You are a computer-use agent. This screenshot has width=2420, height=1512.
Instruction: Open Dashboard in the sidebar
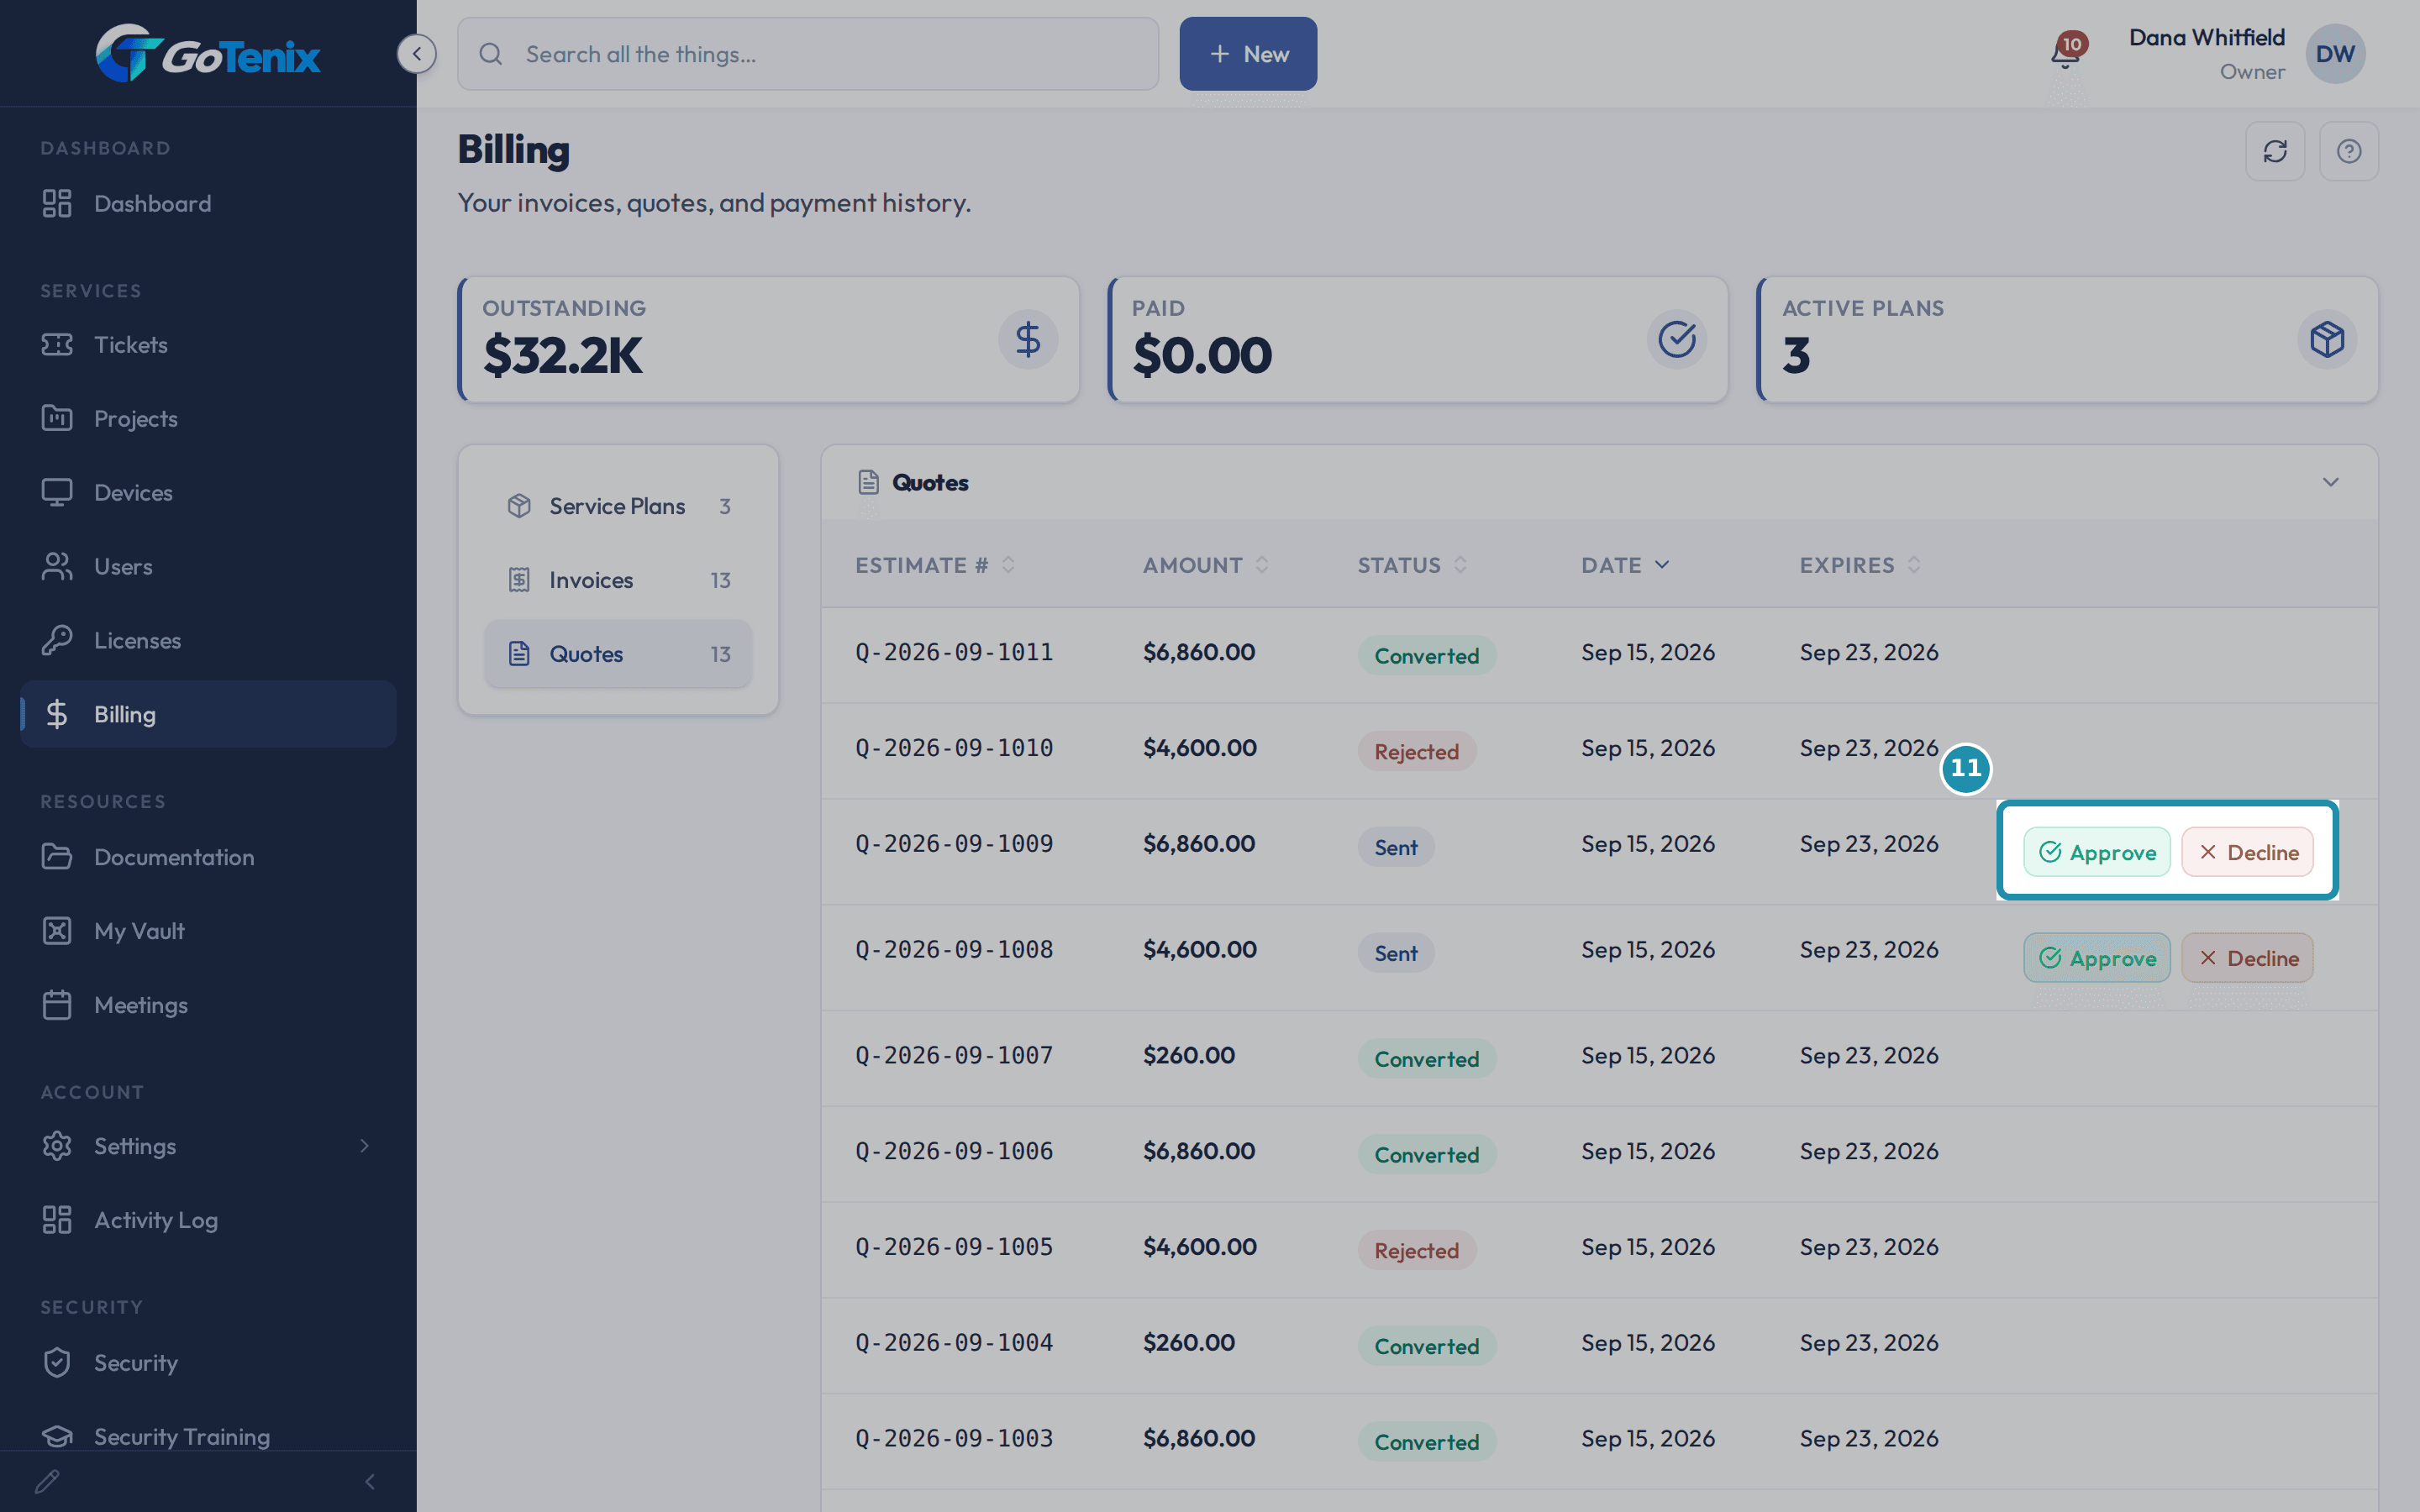pos(208,203)
